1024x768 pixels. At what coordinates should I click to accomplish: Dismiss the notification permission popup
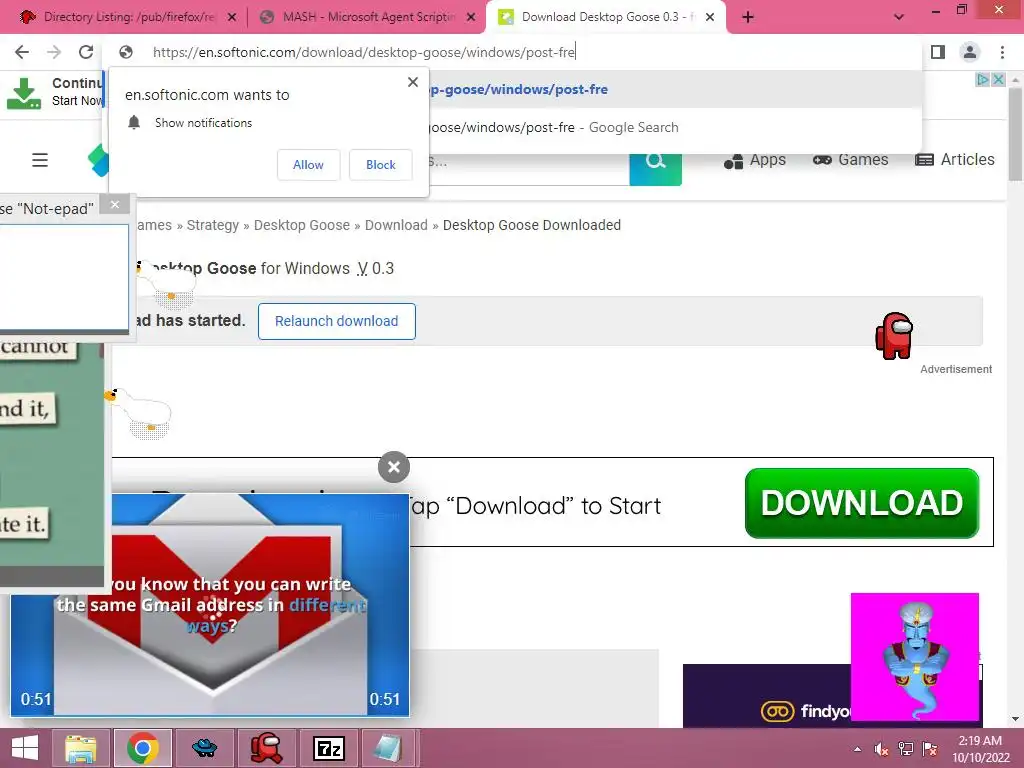(413, 82)
